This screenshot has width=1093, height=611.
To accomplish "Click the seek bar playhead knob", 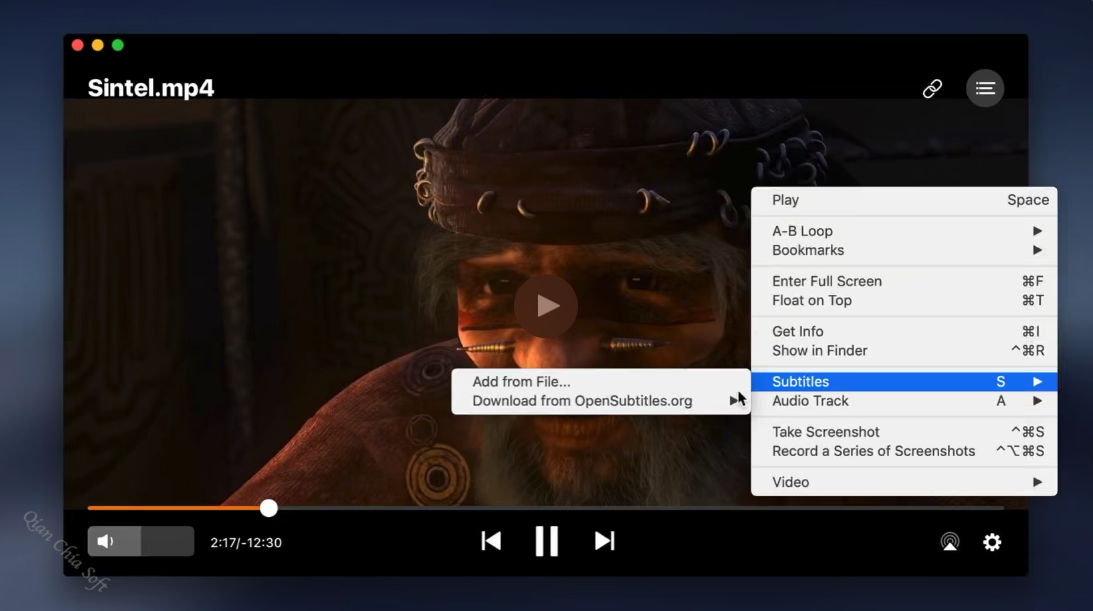I will [x=268, y=508].
